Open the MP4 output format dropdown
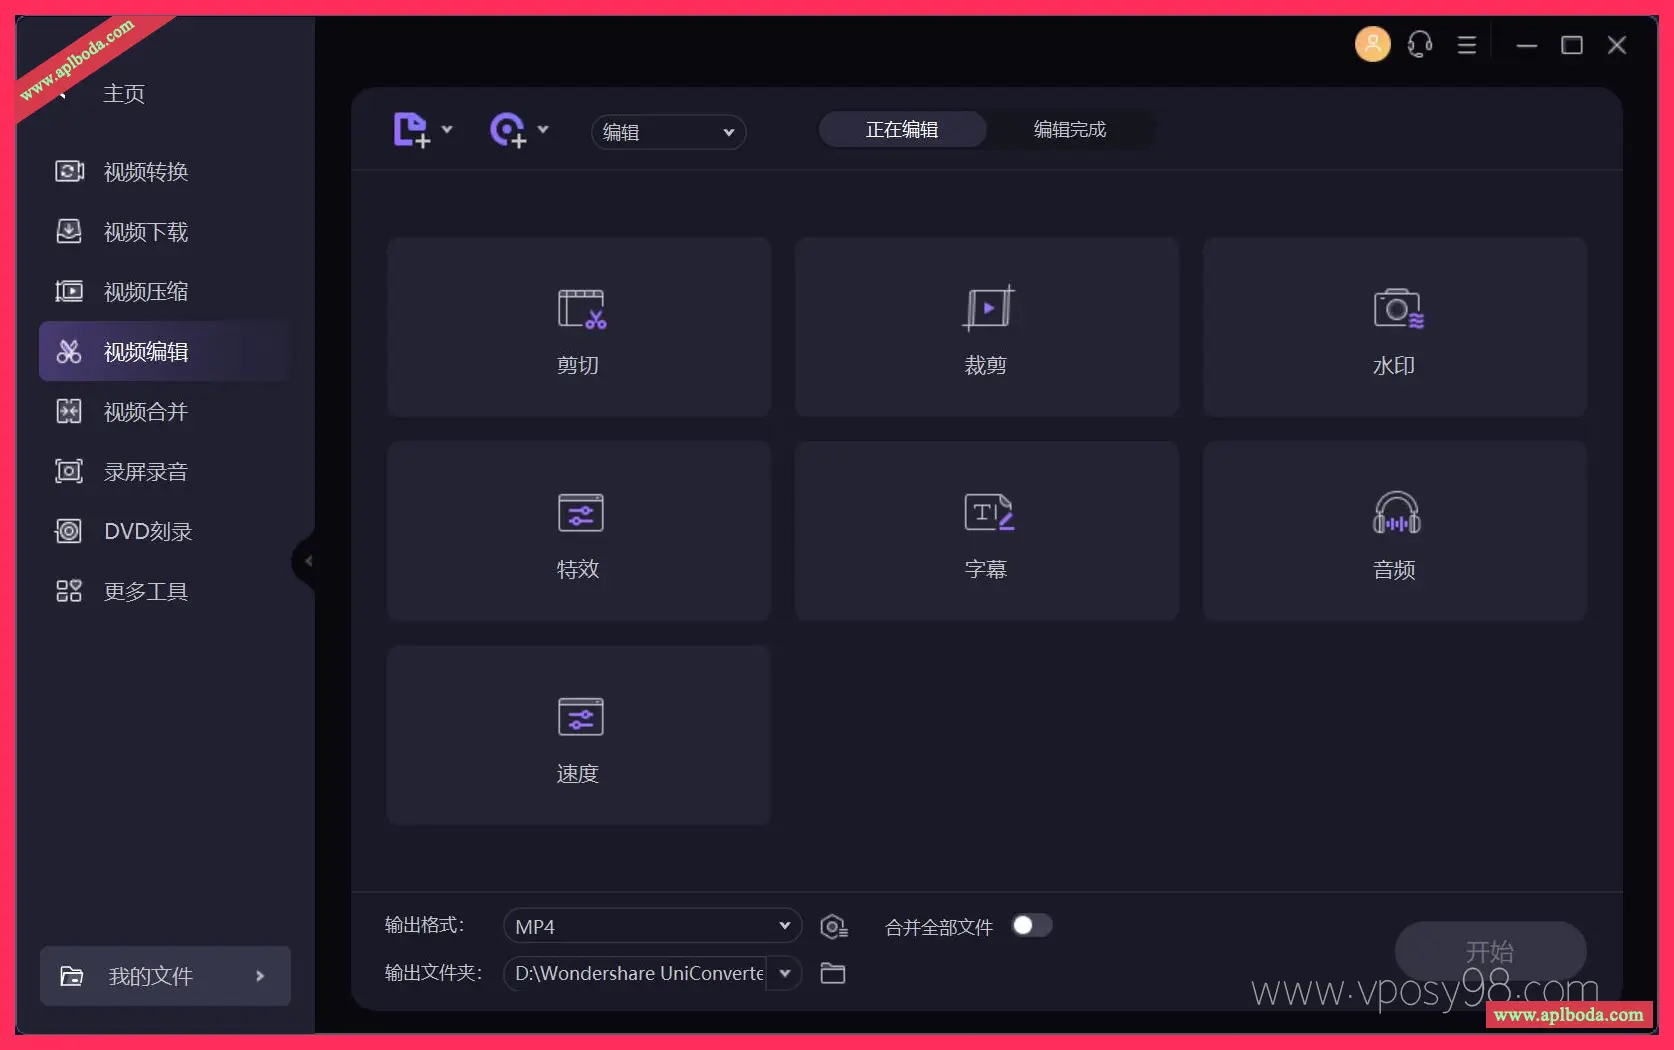This screenshot has width=1674, height=1050. [652, 926]
